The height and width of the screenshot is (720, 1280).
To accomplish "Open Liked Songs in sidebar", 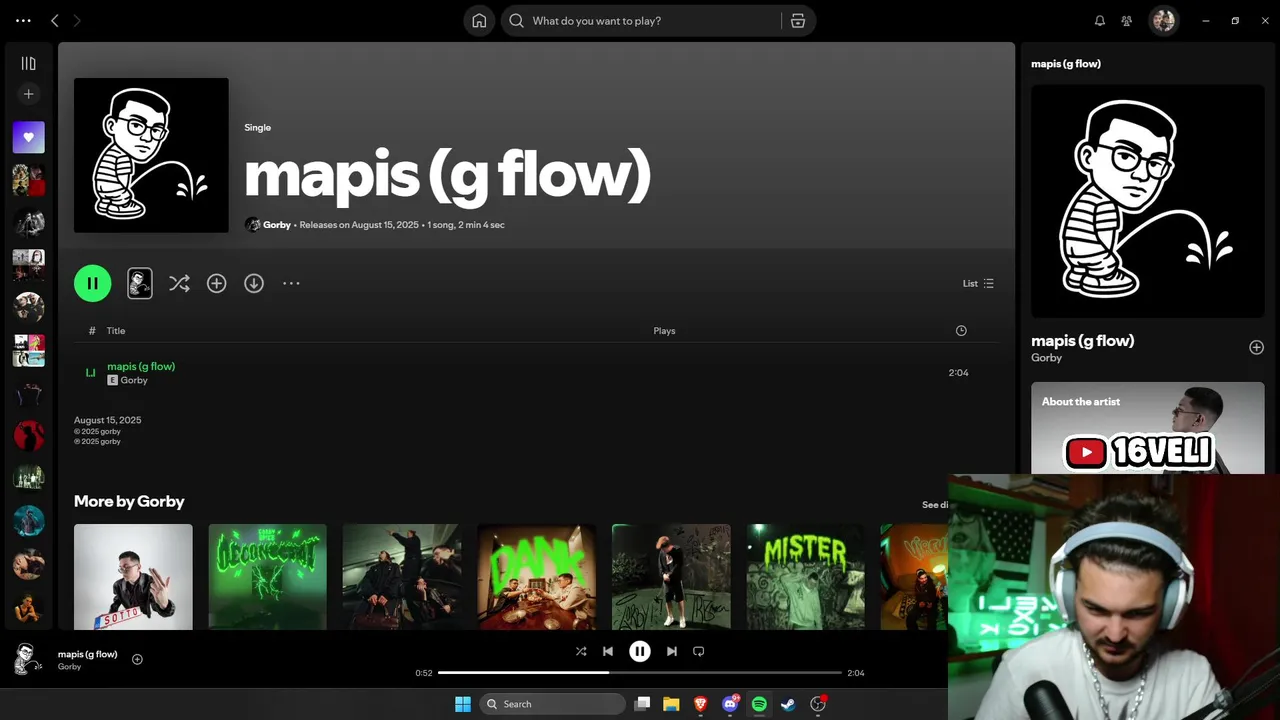I will [28, 137].
